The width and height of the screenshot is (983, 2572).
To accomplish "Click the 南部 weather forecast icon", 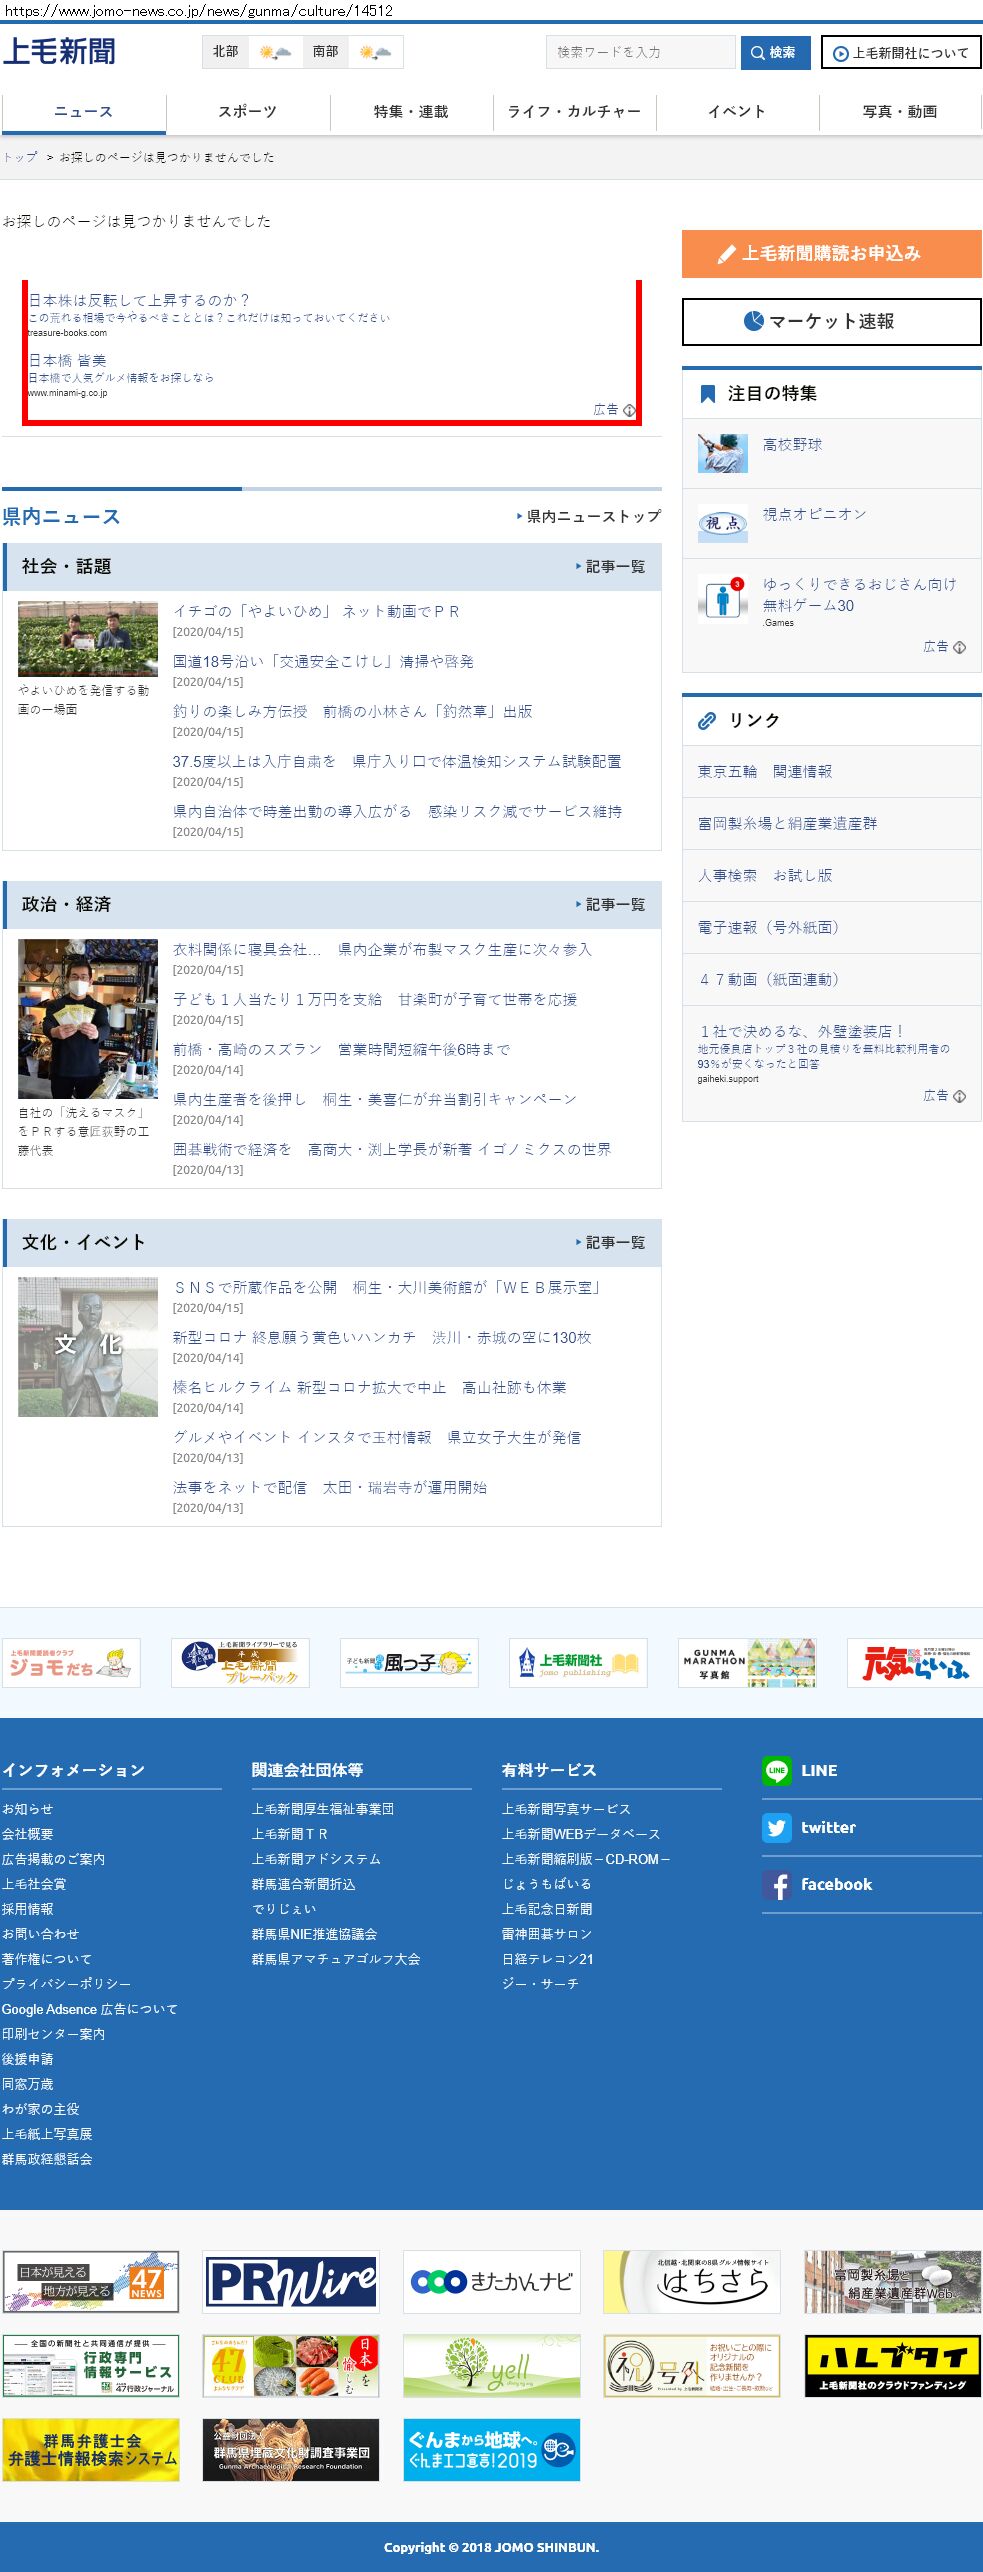I will [x=375, y=52].
